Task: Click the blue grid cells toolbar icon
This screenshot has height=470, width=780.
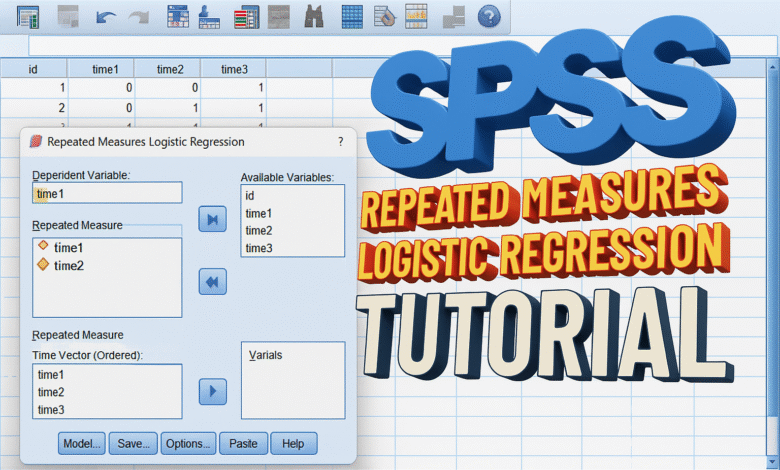Action: pos(352,16)
